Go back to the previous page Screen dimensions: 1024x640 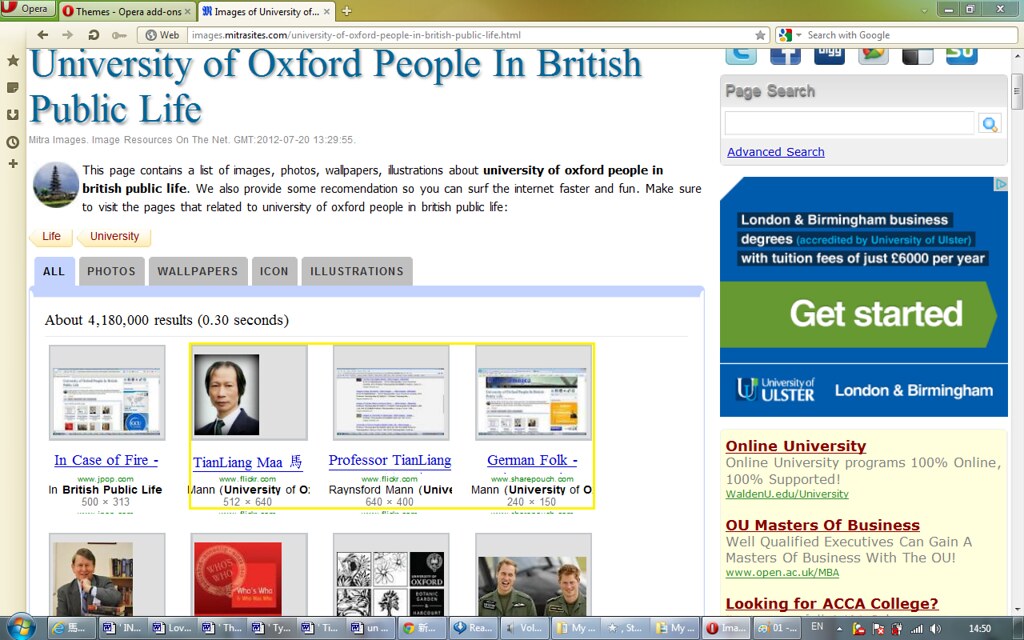click(x=42, y=35)
